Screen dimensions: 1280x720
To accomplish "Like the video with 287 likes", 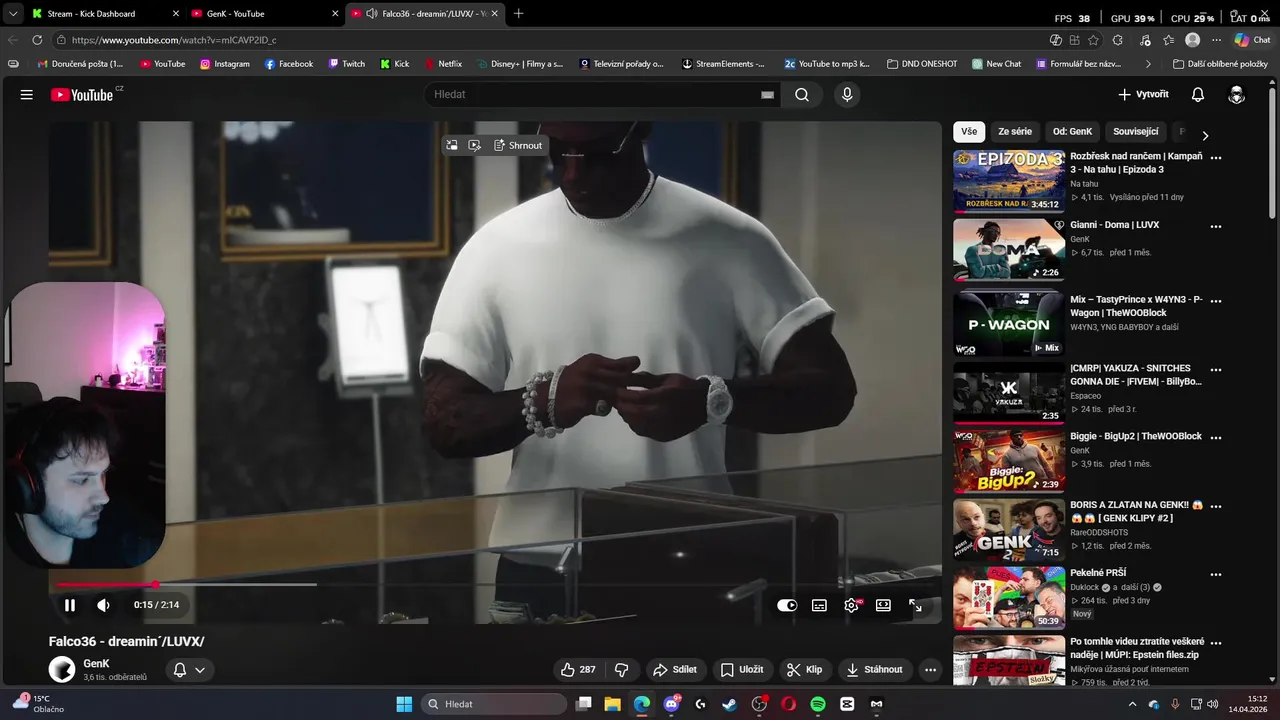I will click(x=578, y=670).
